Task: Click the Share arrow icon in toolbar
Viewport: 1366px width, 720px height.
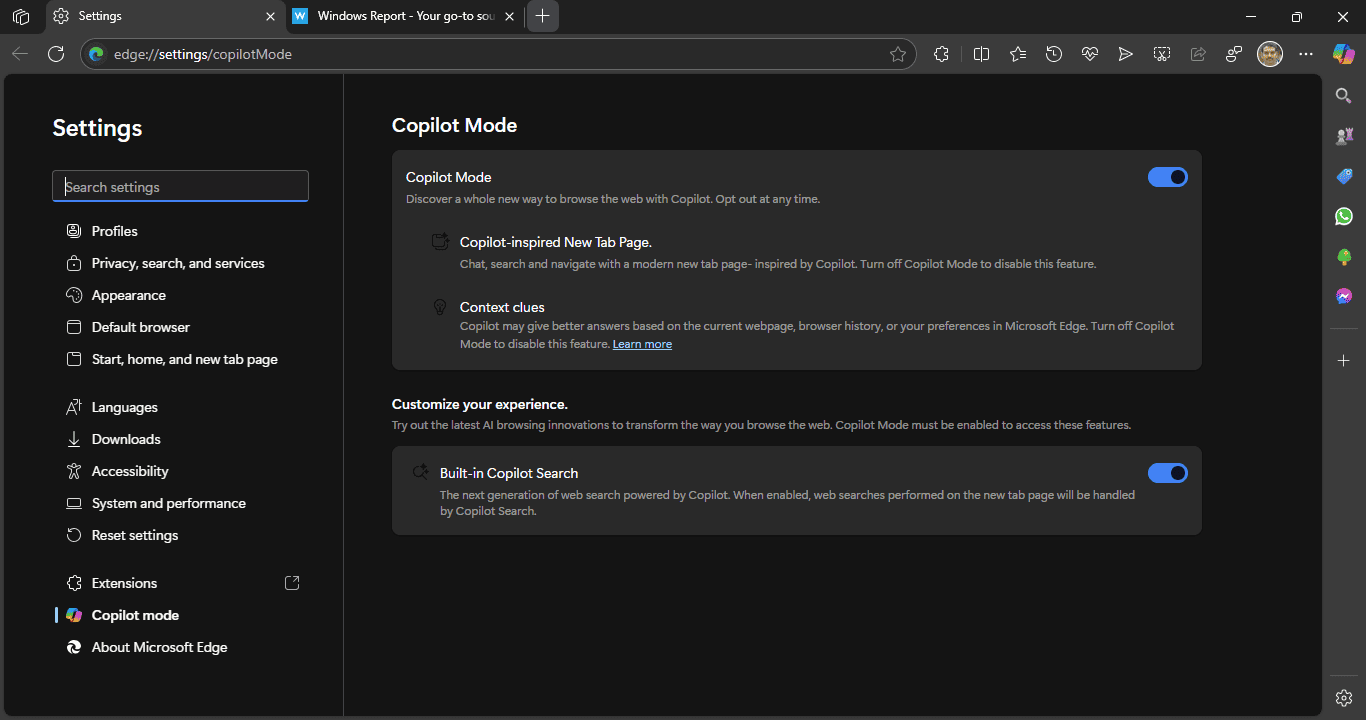Action: coord(1198,54)
